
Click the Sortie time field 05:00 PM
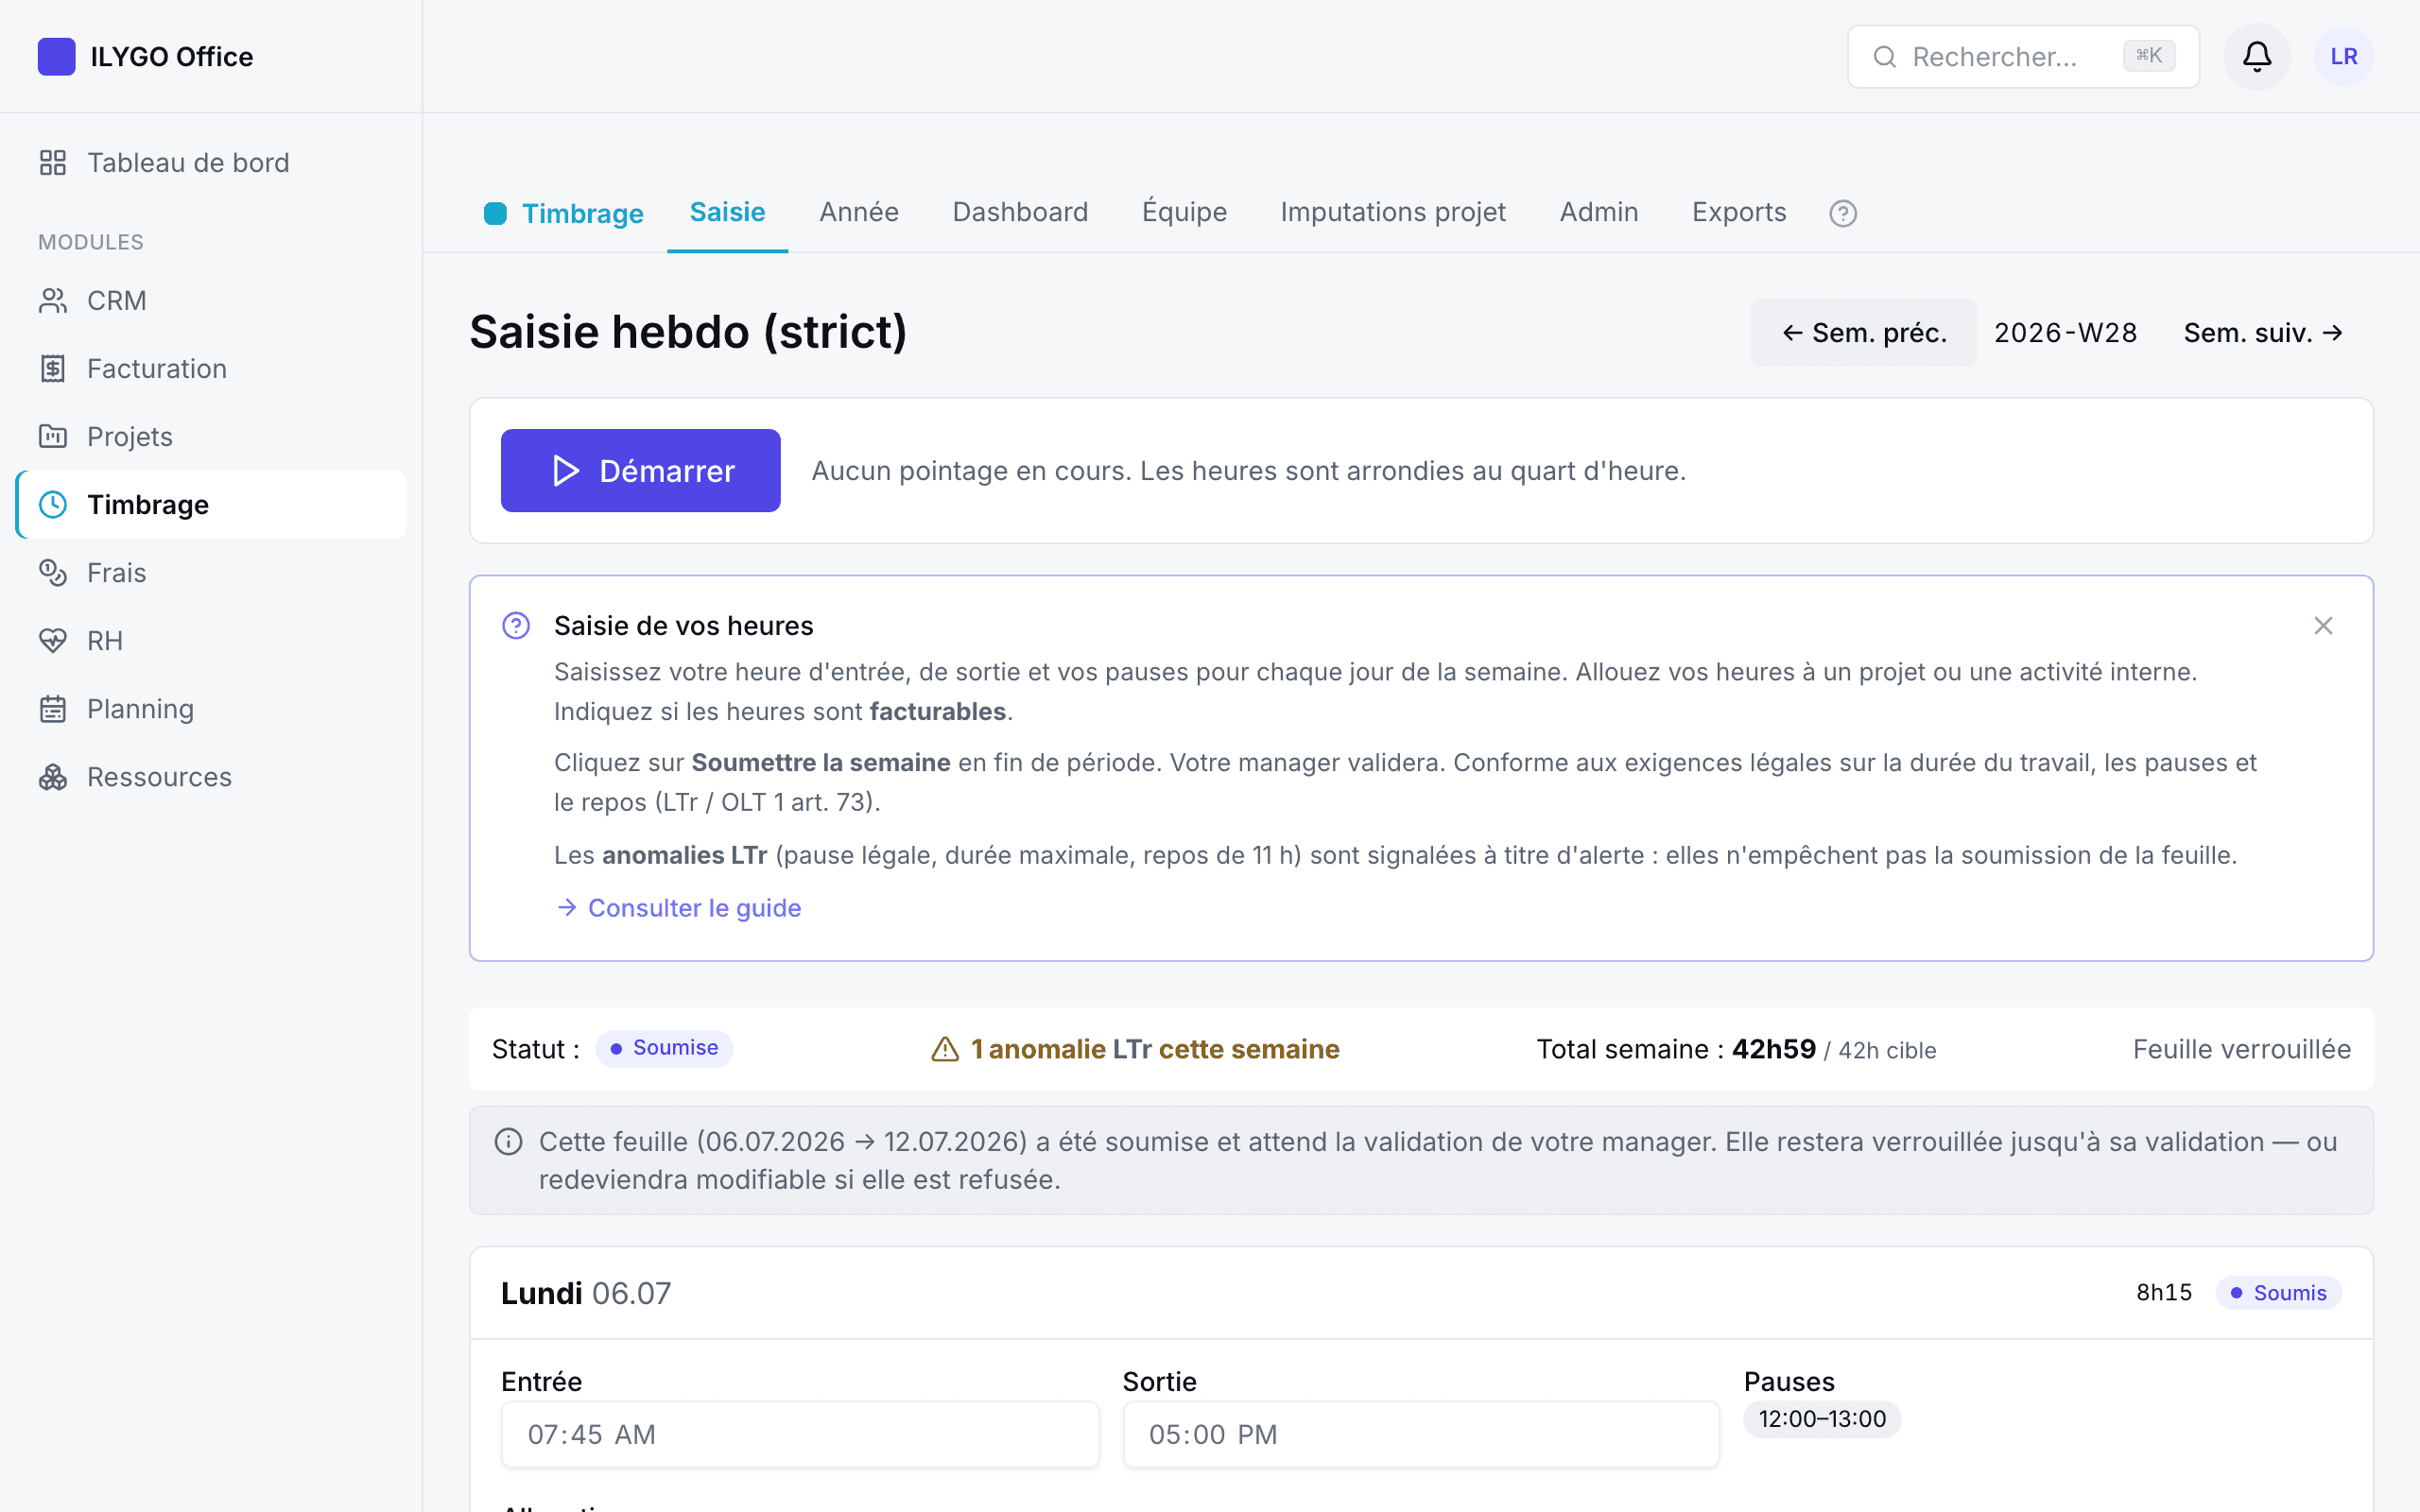pos(1421,1434)
